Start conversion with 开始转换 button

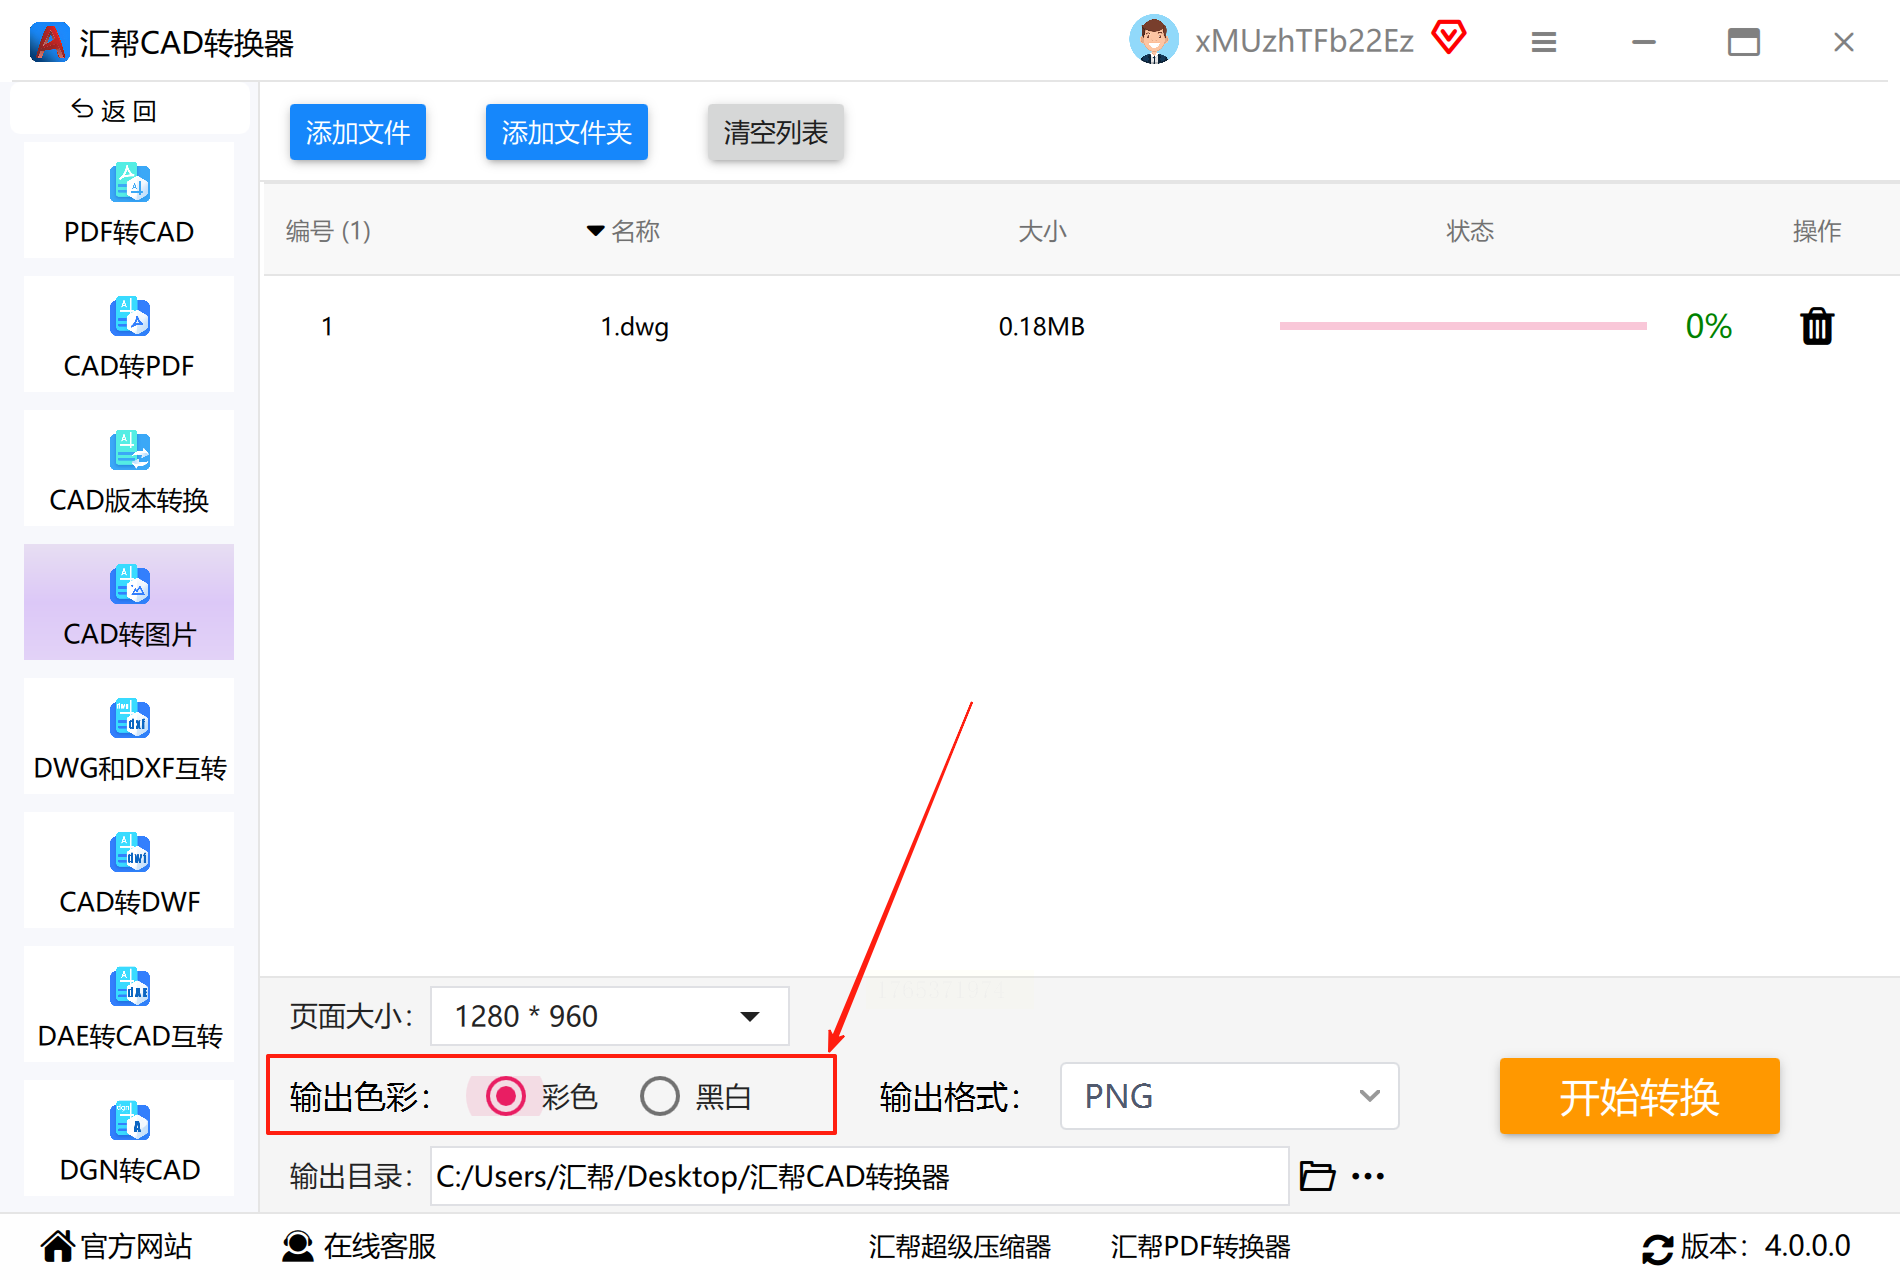pyautogui.click(x=1640, y=1096)
